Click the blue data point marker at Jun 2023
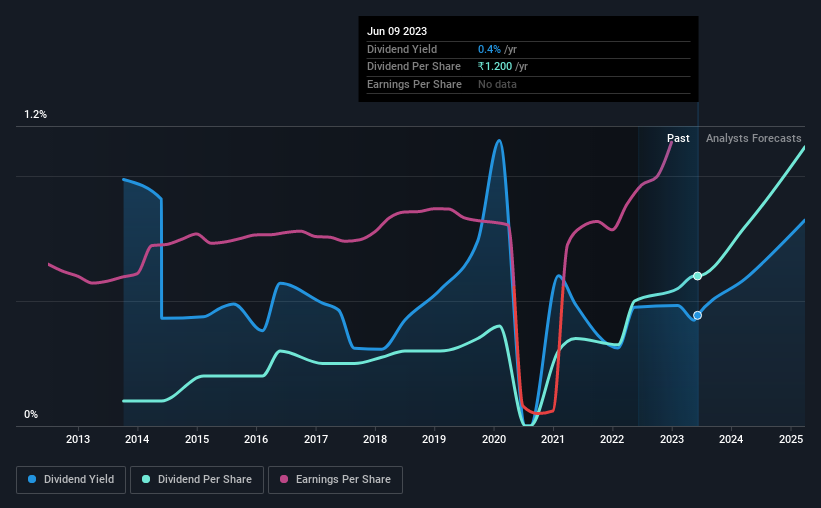 [697, 315]
